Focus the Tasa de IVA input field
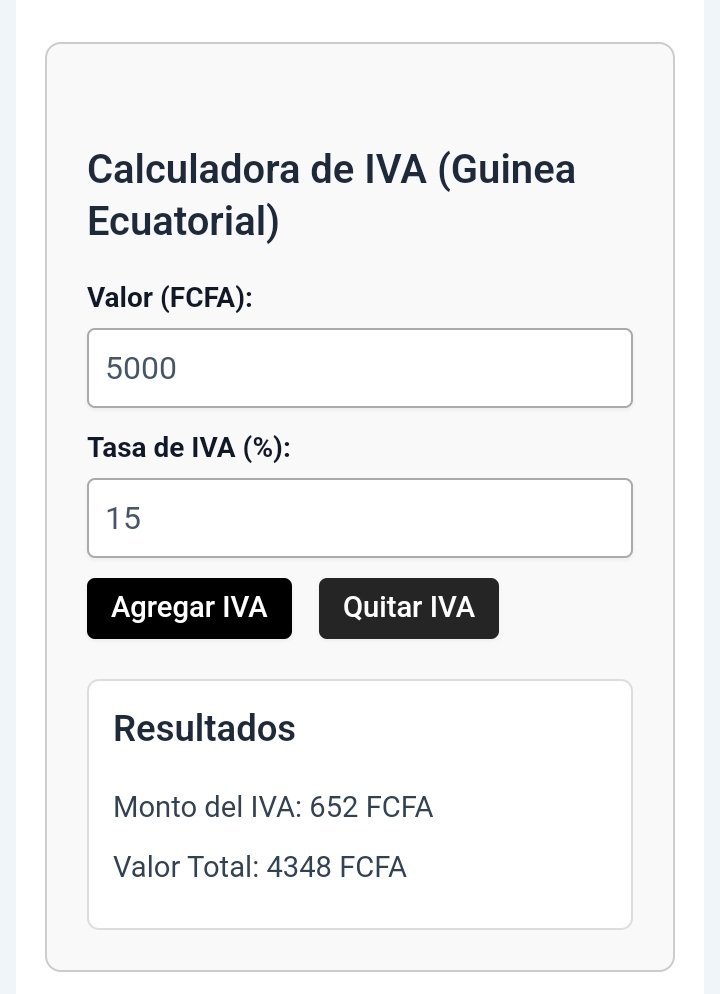The image size is (720, 994). click(360, 518)
